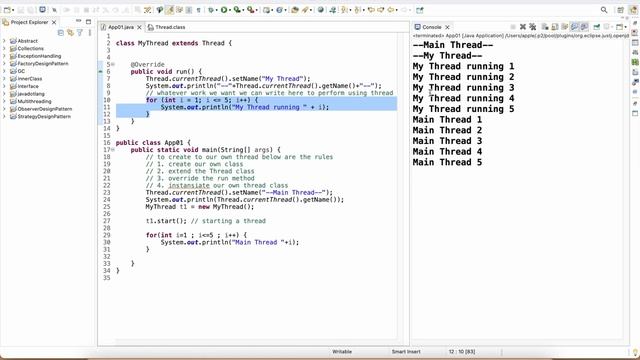Collapse the run method fold at line 5
Viewport: 640px width, 360px height.
113,64
